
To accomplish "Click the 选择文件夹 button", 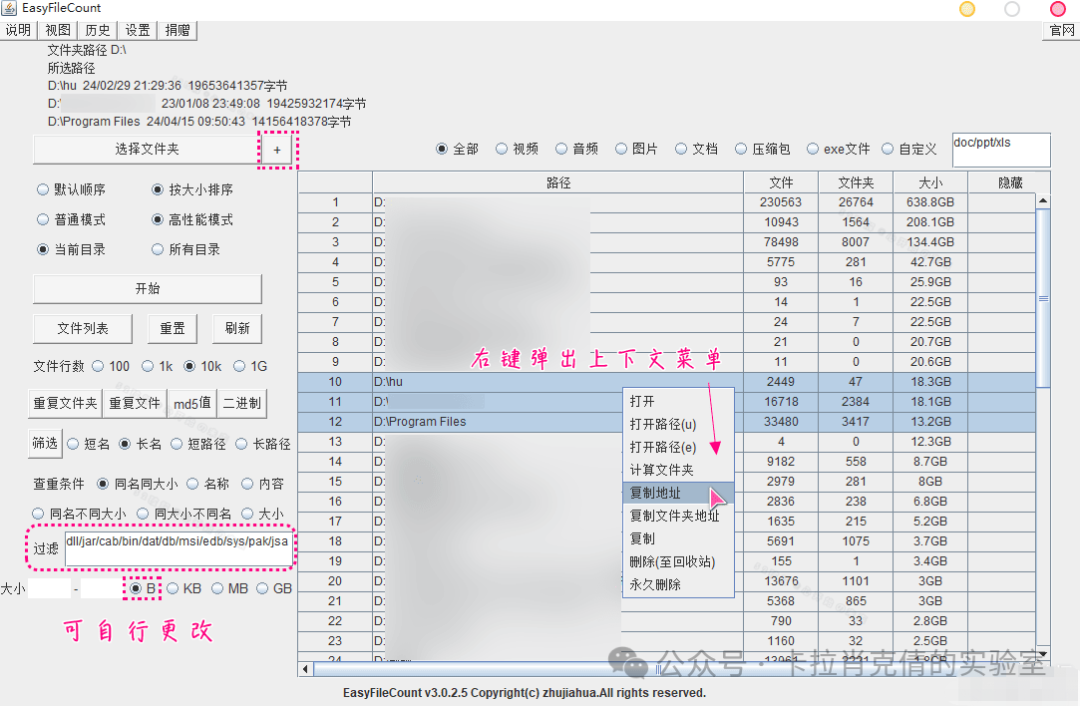I will tap(145, 148).
